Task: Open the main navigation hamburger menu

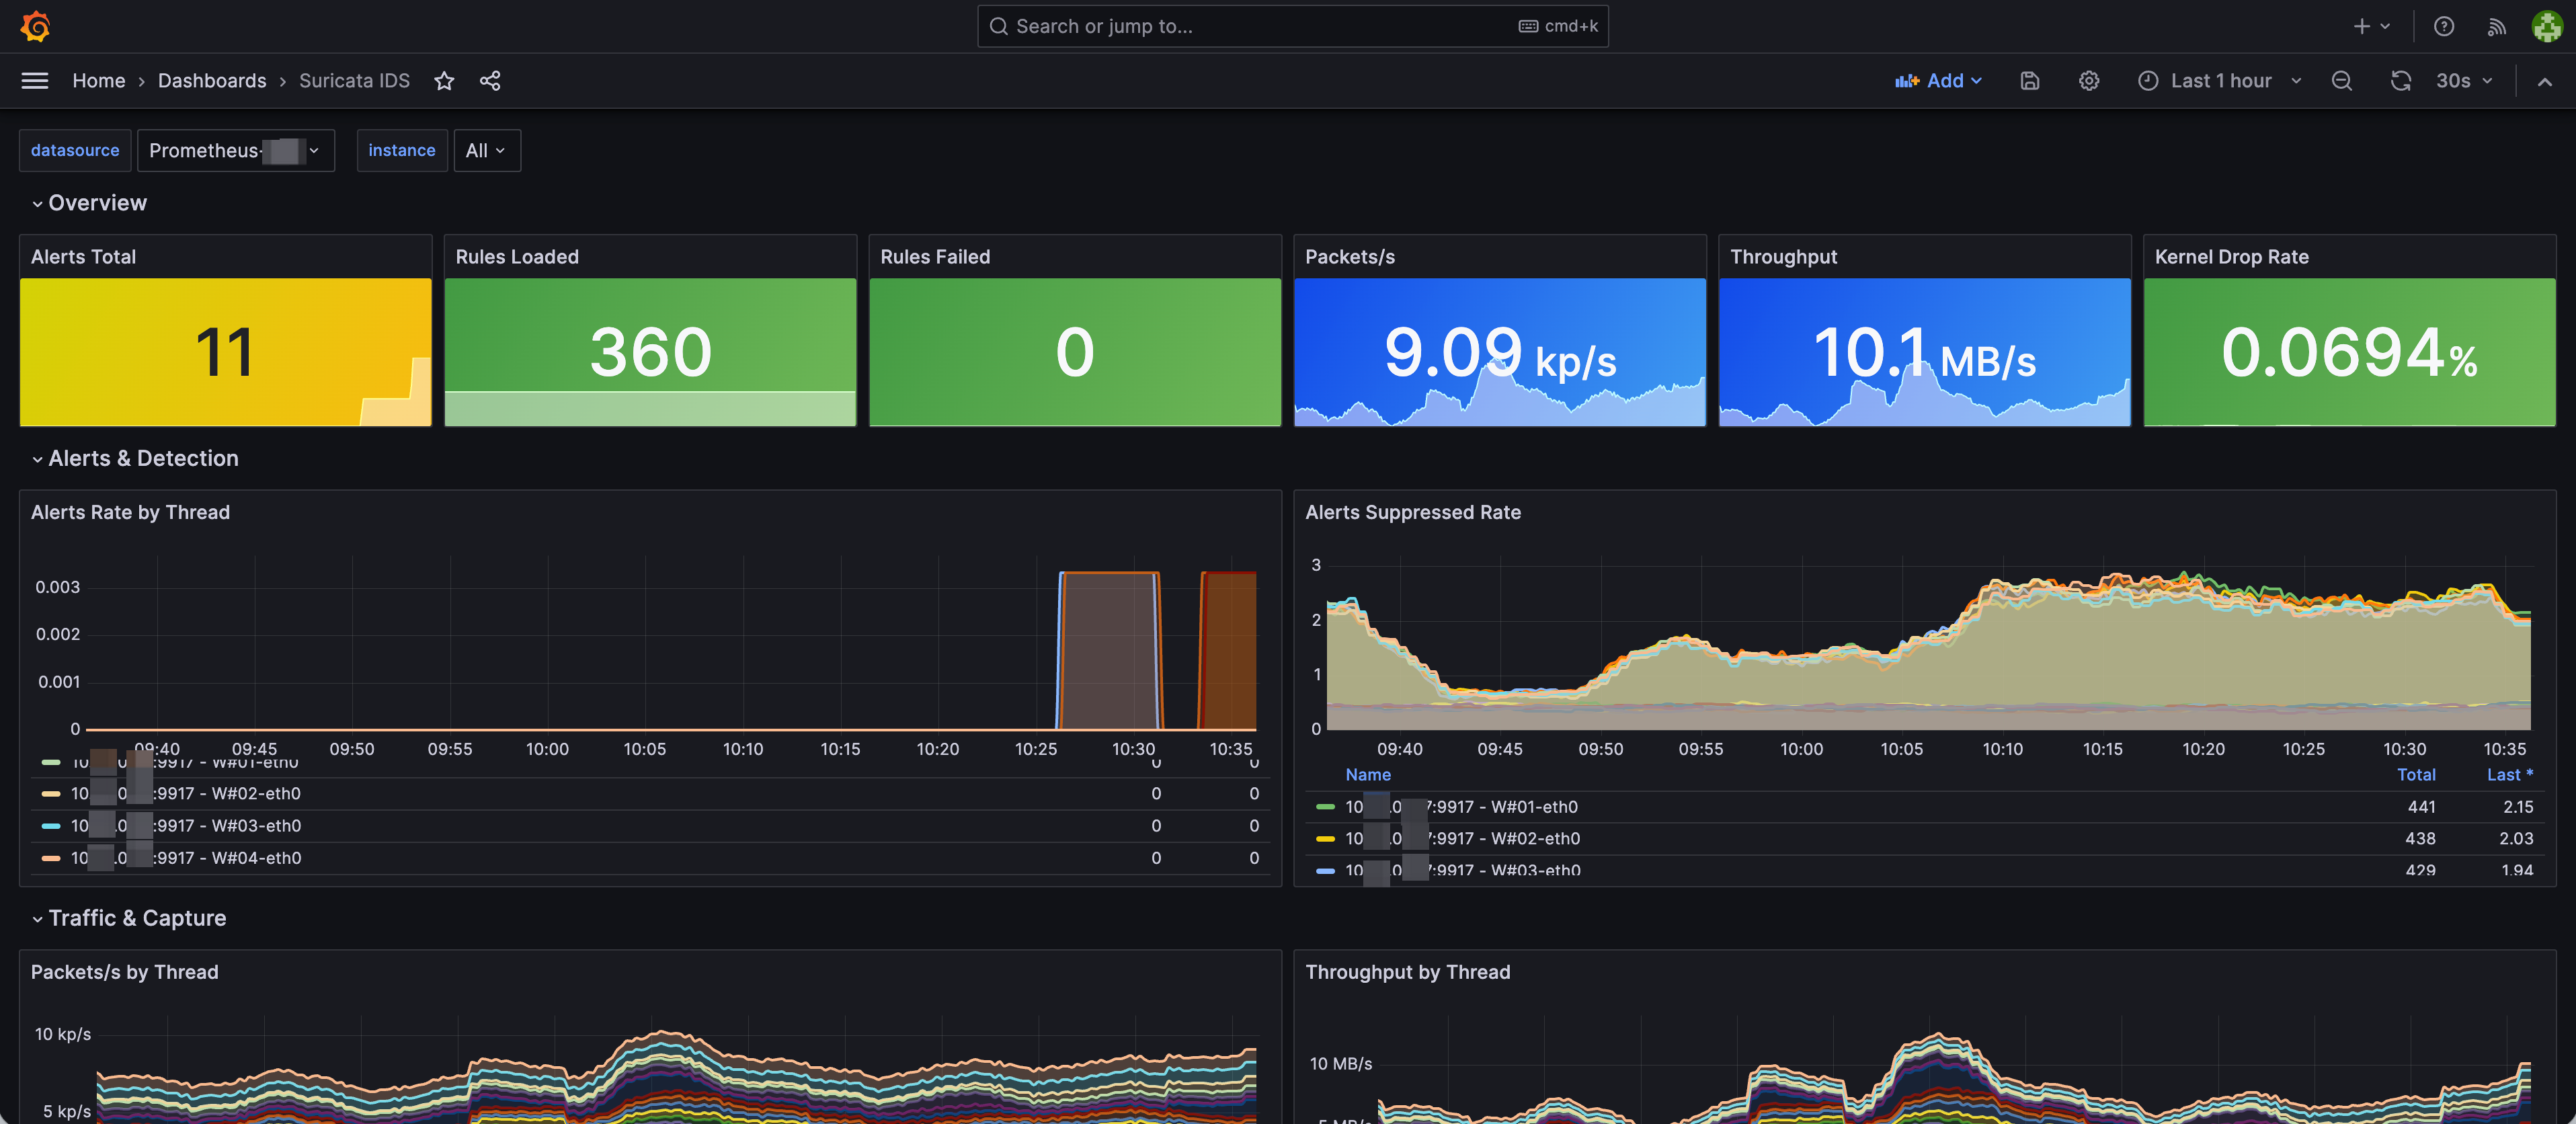Action: click(x=34, y=81)
